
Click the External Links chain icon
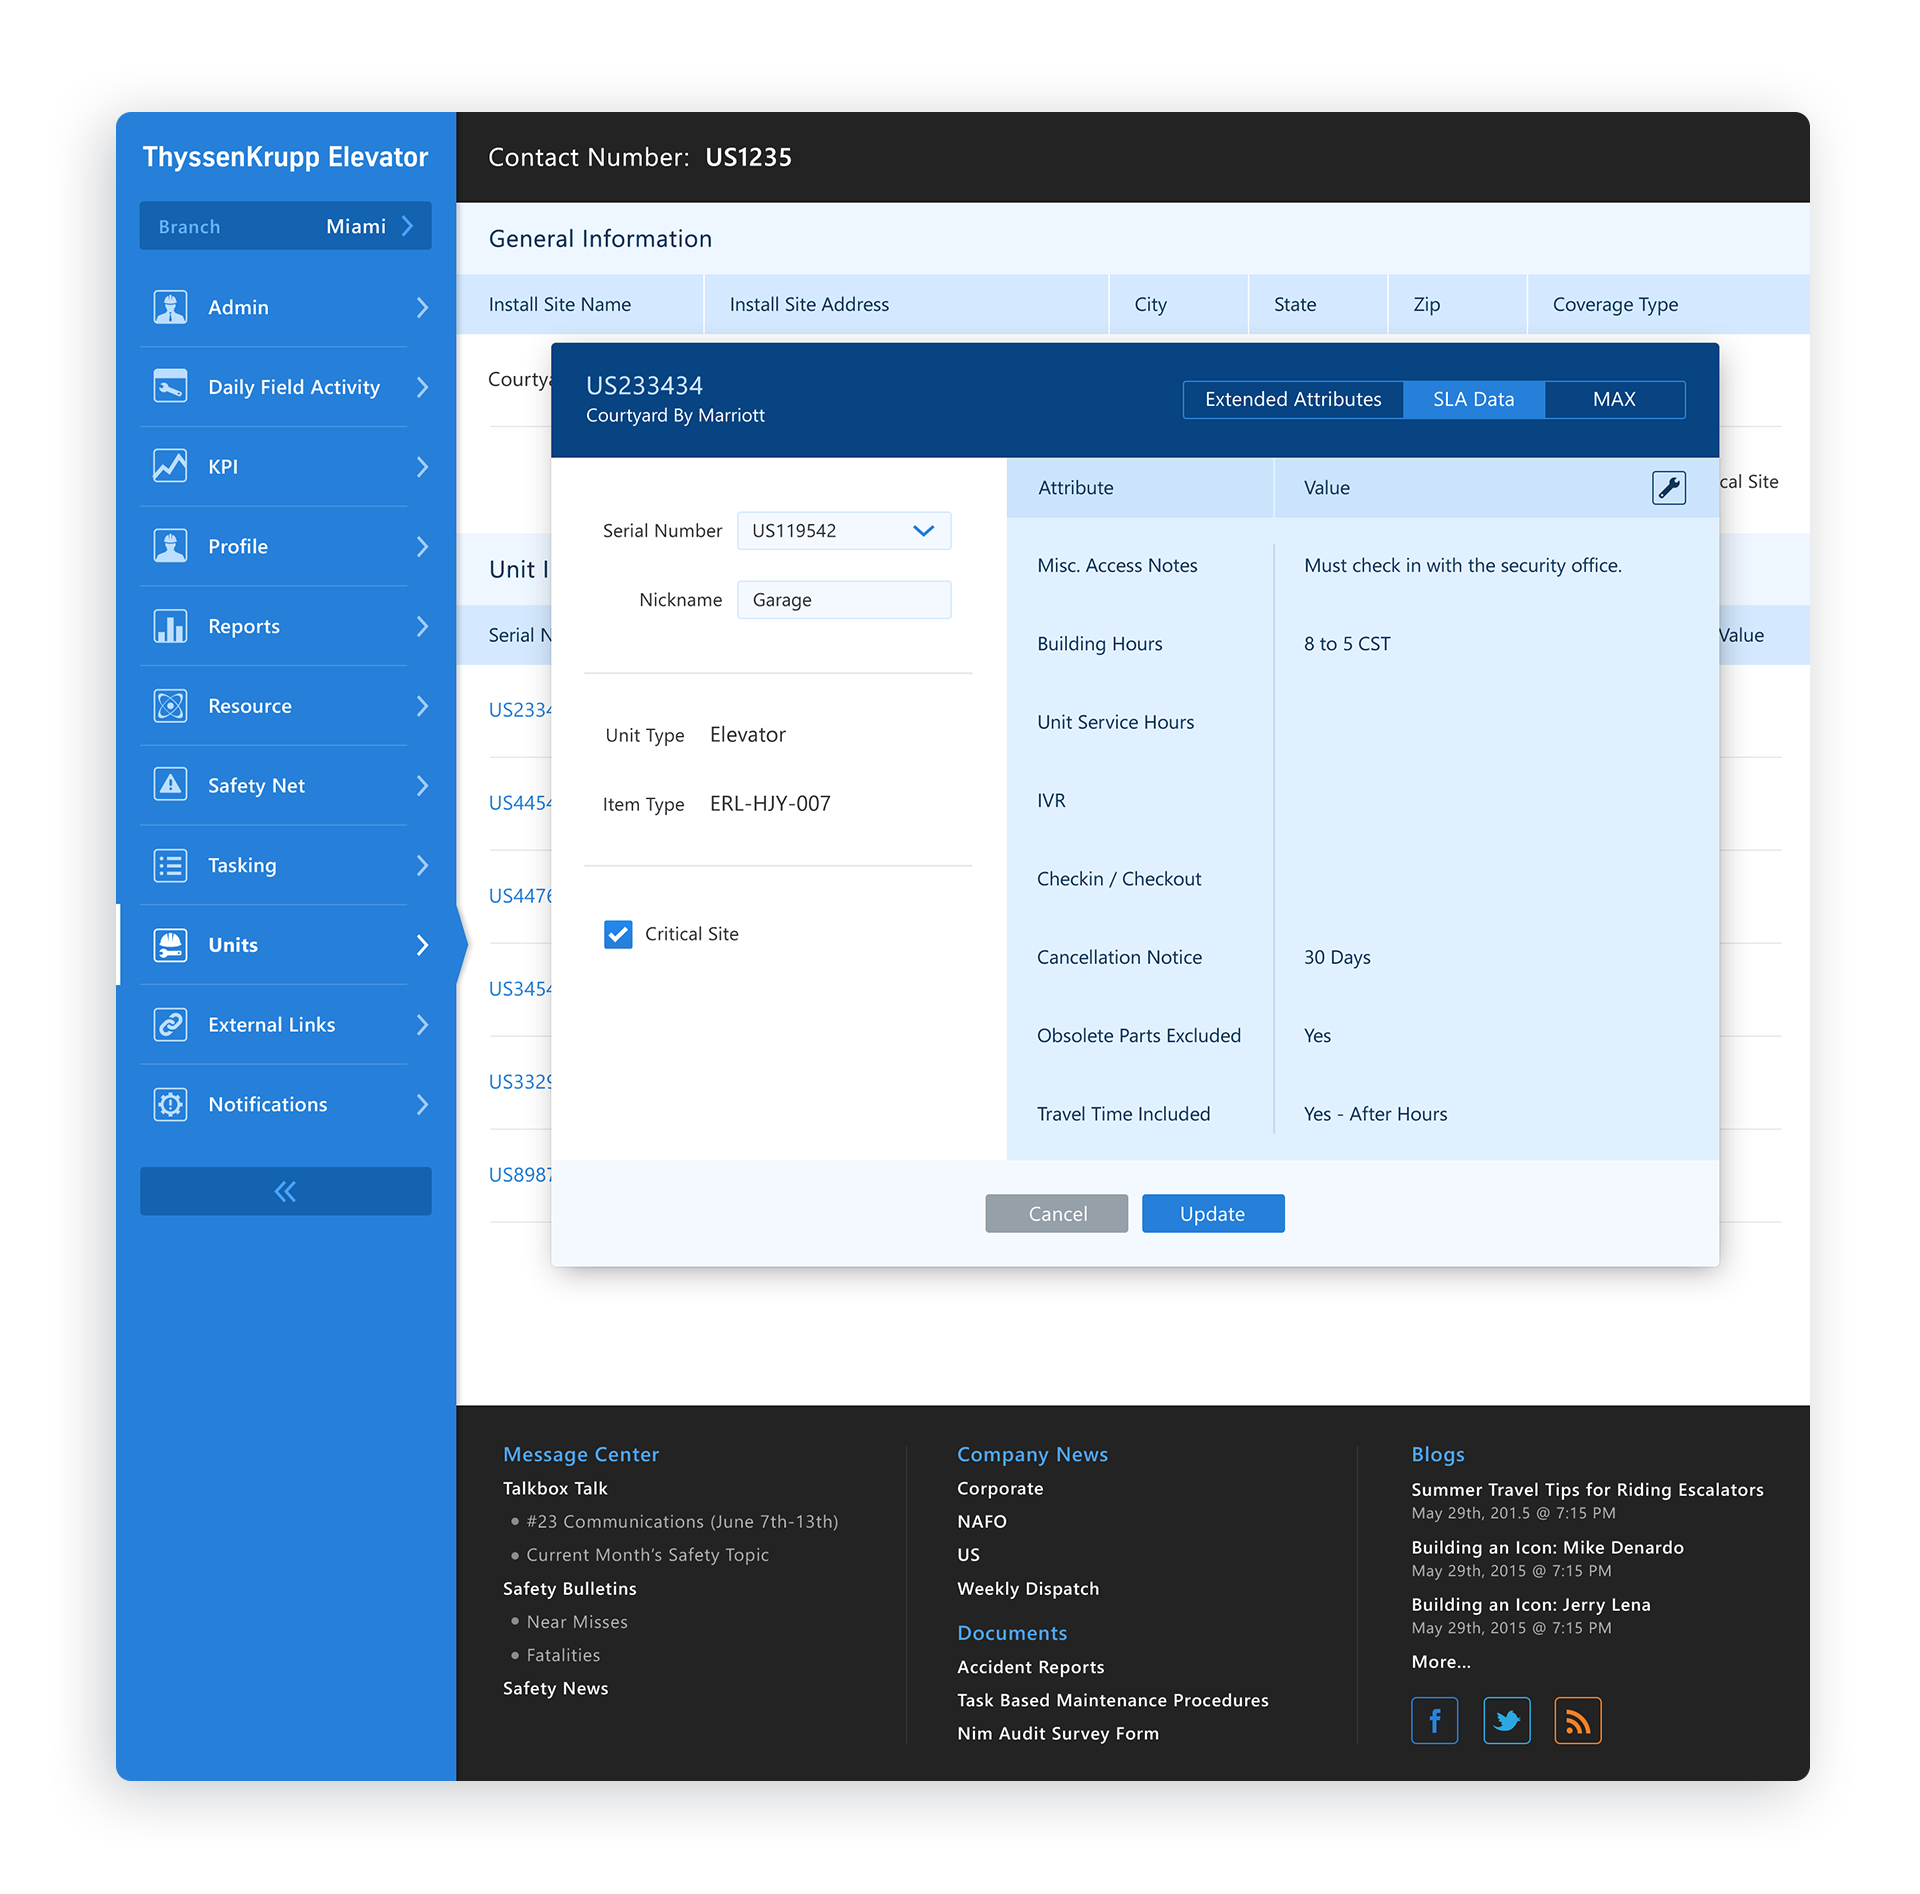[171, 1024]
